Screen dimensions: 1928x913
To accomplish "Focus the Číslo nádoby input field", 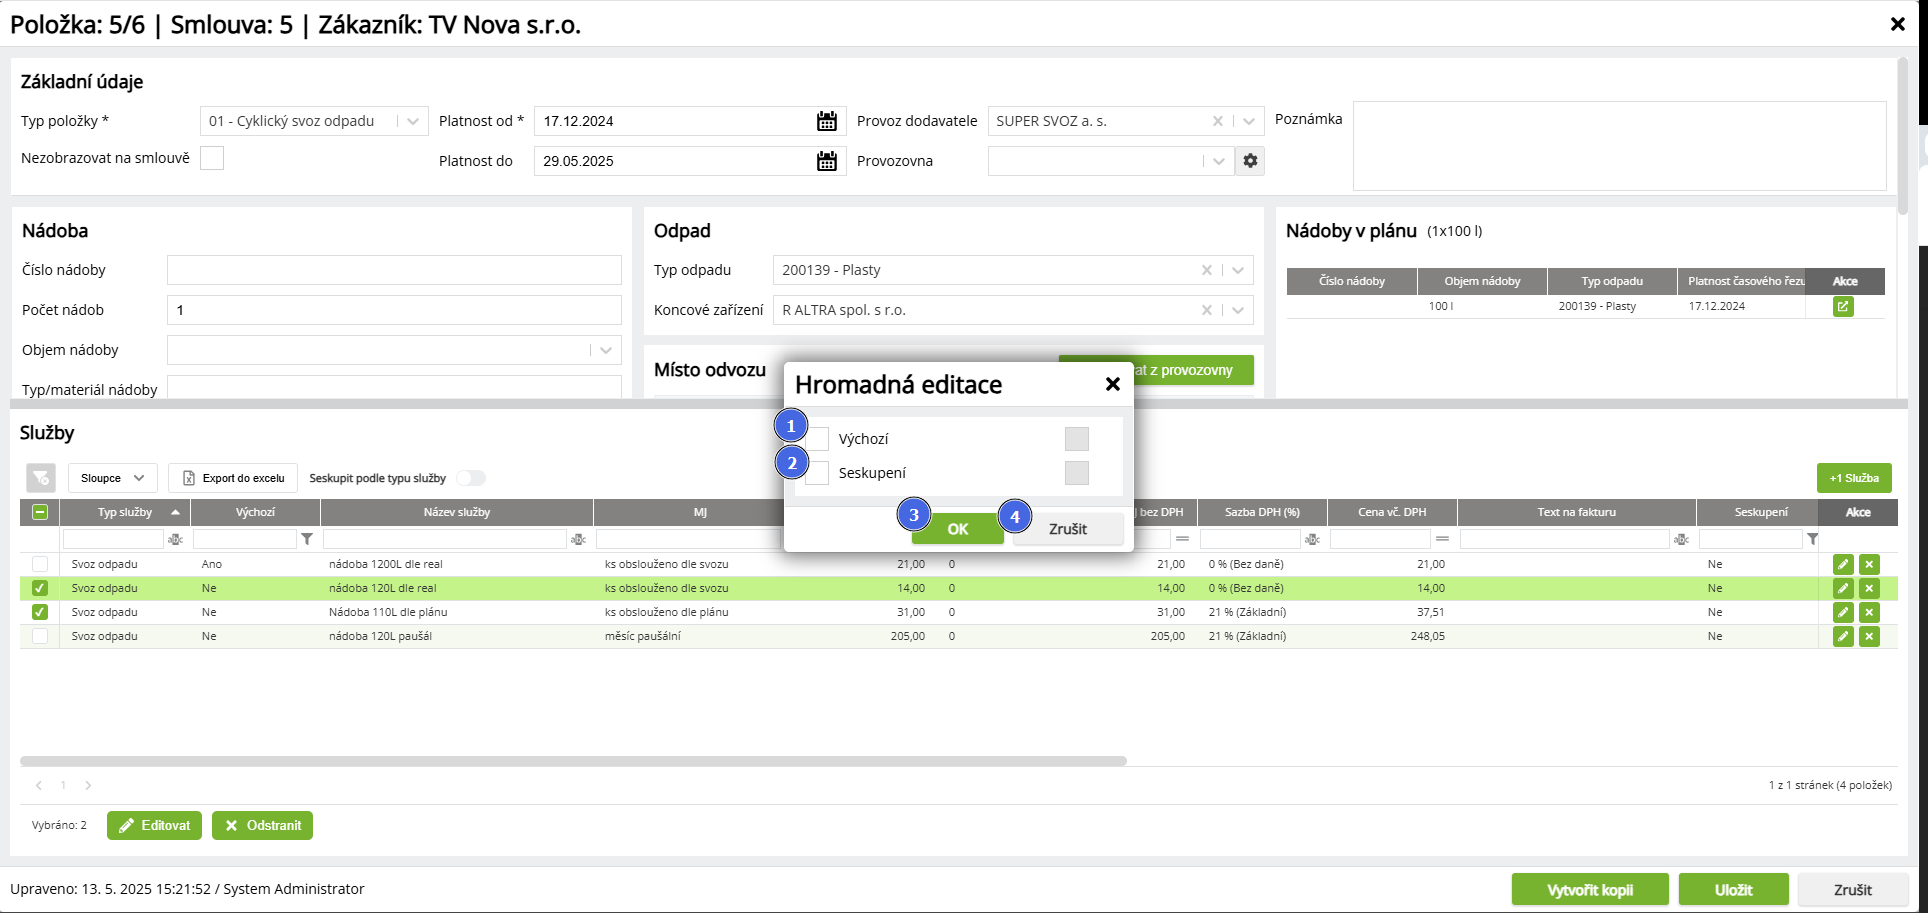I will point(394,270).
